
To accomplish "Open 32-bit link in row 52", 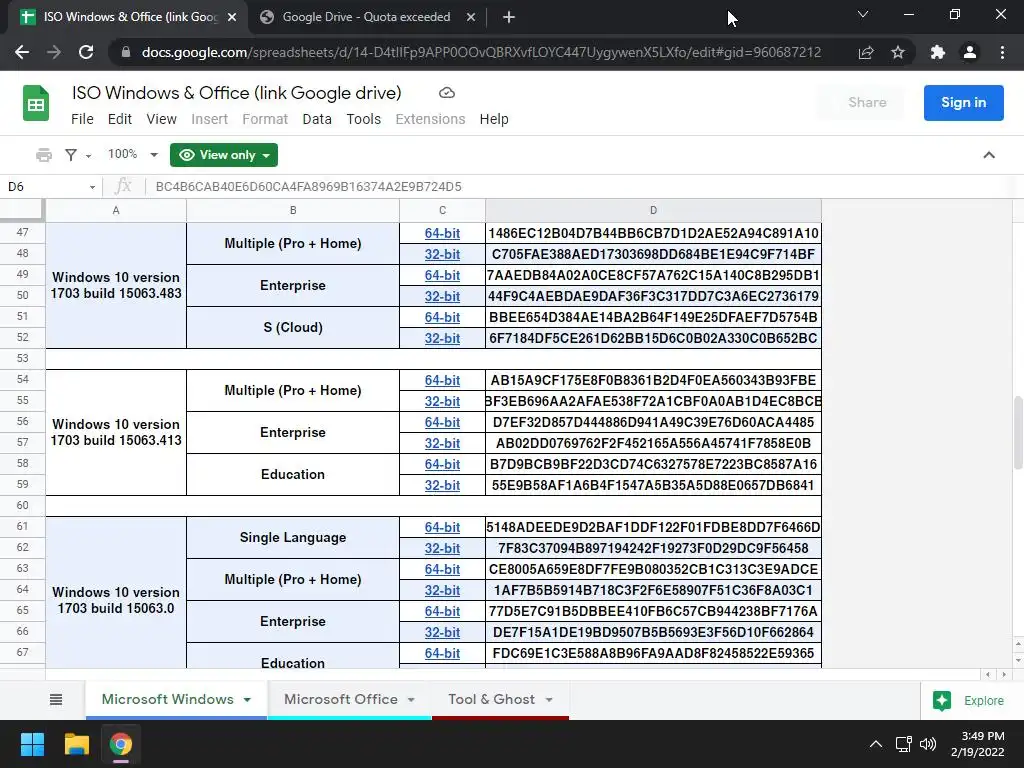I will [x=442, y=338].
